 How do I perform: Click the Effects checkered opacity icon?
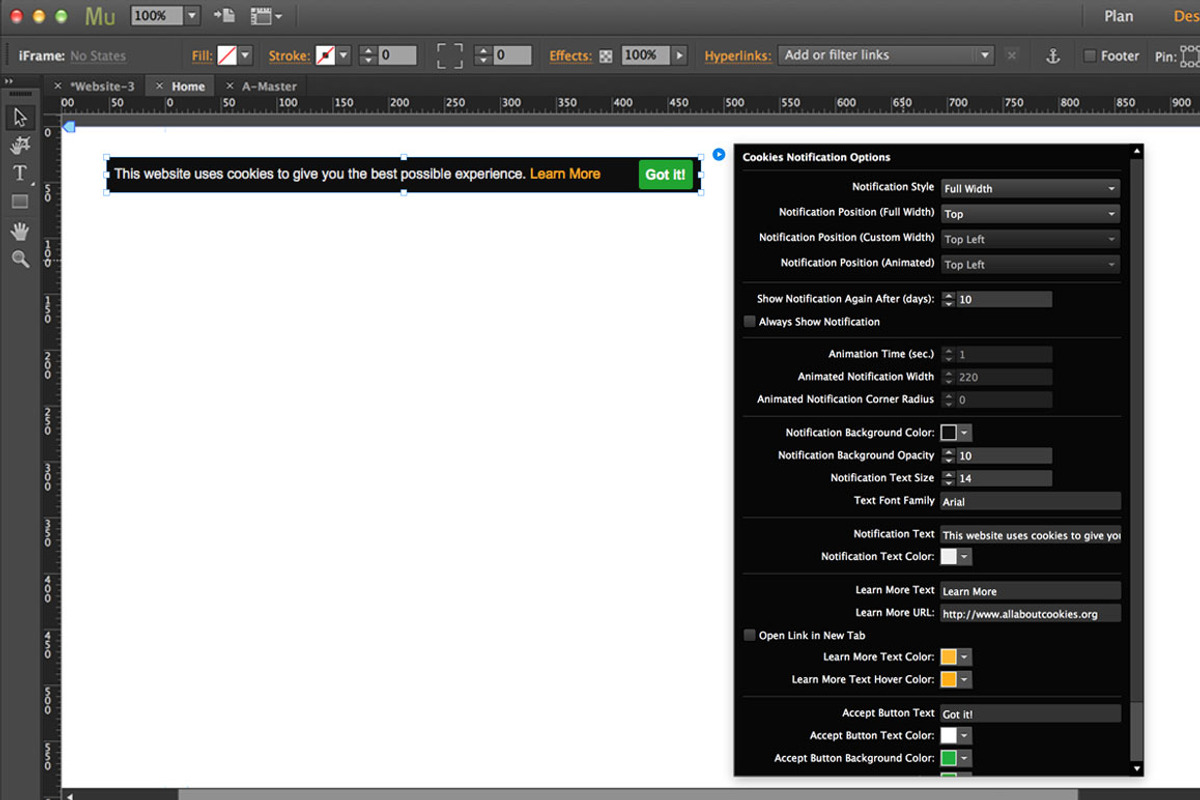(x=606, y=57)
